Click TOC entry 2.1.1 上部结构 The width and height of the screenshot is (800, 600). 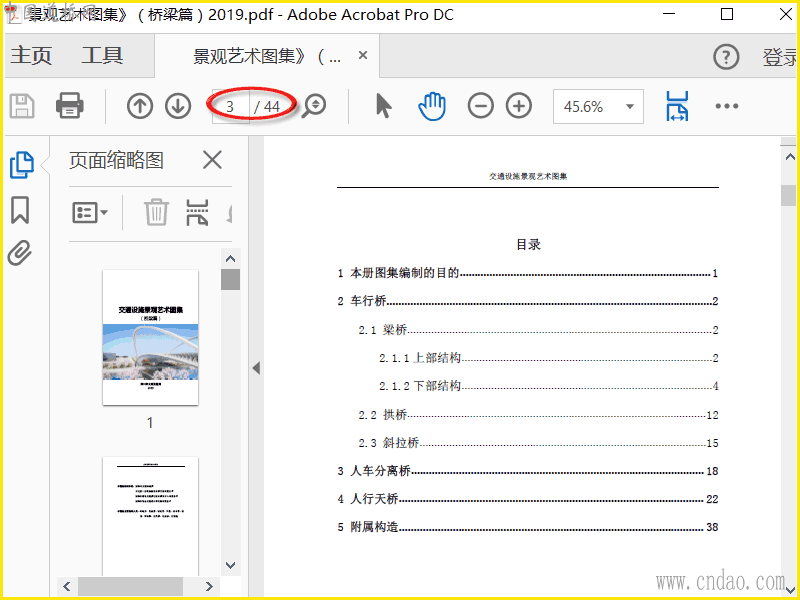pos(548,358)
